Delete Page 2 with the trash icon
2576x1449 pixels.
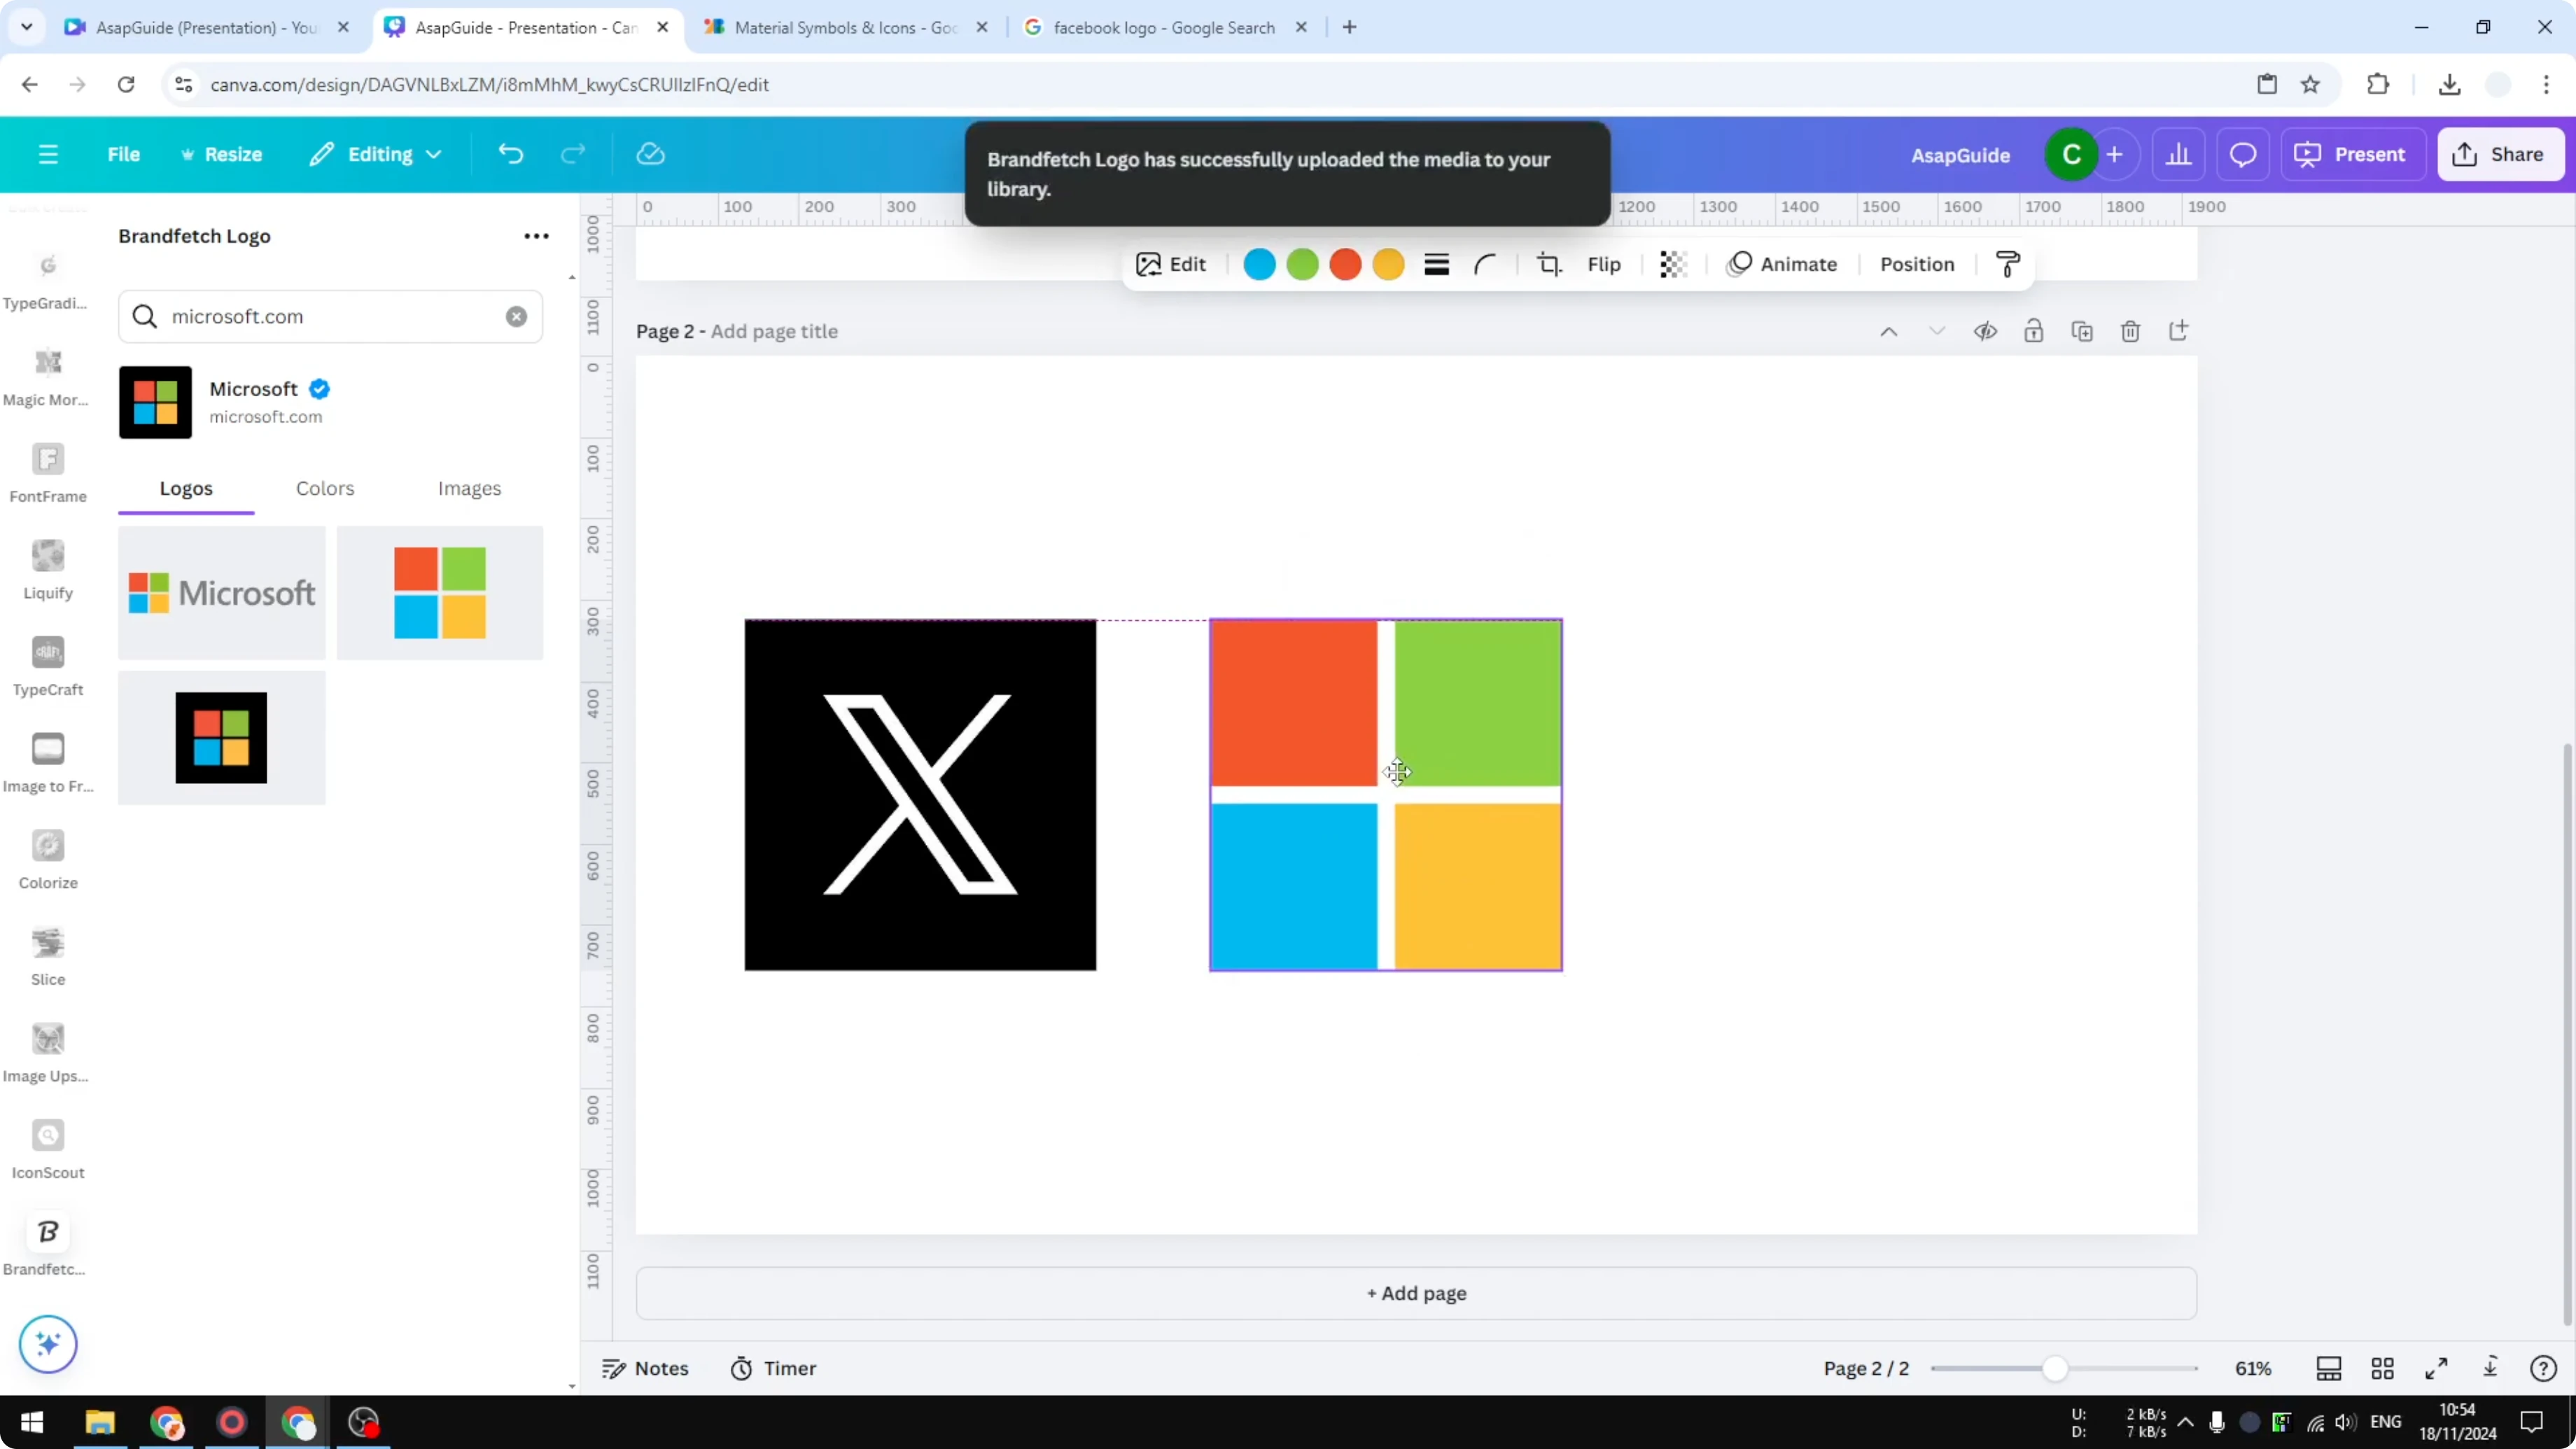(2130, 330)
